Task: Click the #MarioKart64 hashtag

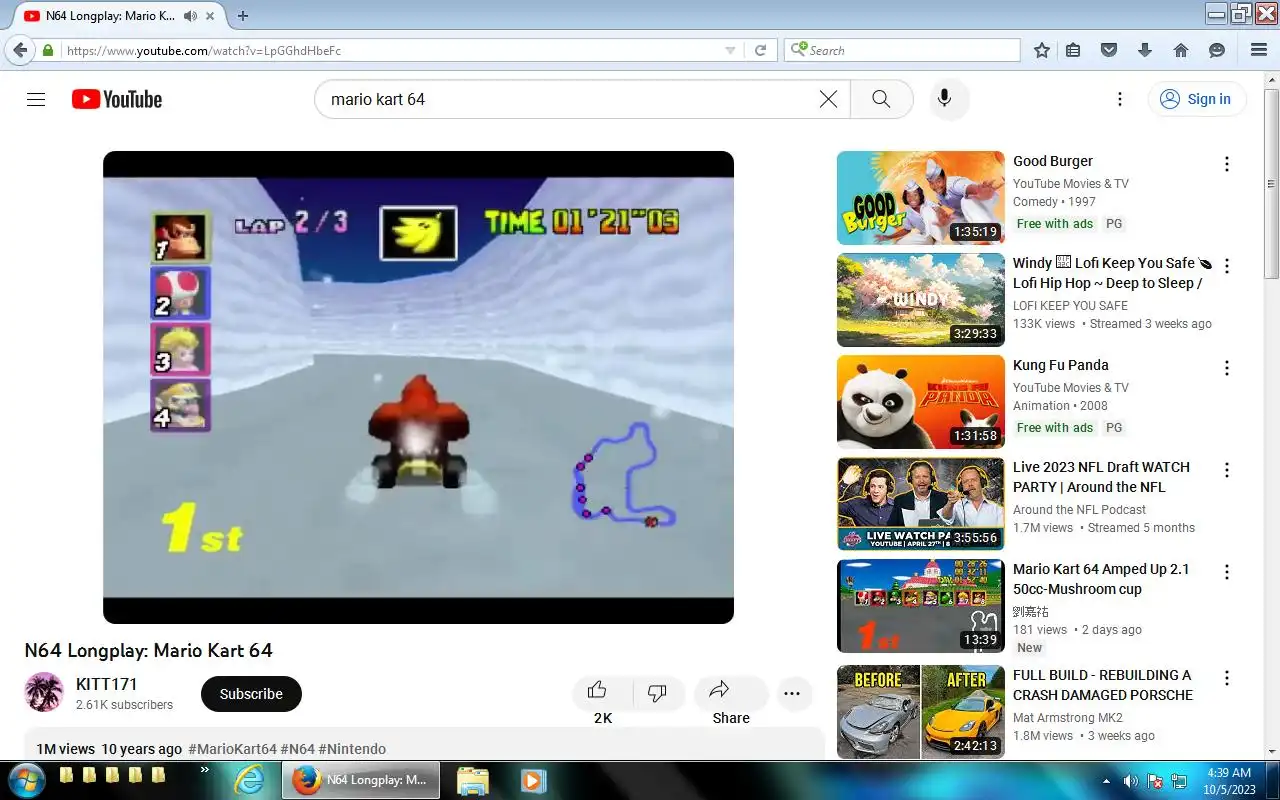Action: tap(232, 749)
